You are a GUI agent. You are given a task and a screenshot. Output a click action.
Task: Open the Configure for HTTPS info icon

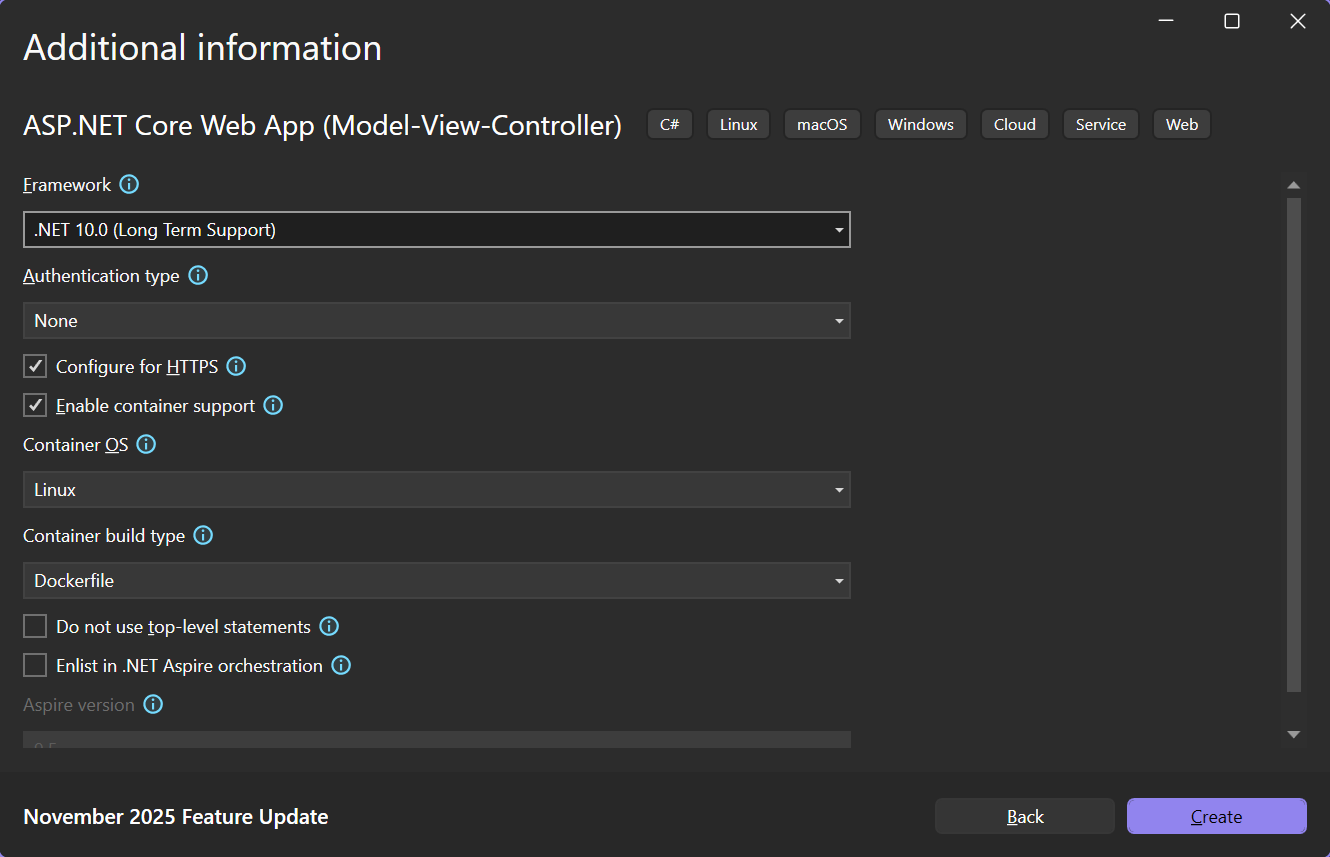click(236, 366)
